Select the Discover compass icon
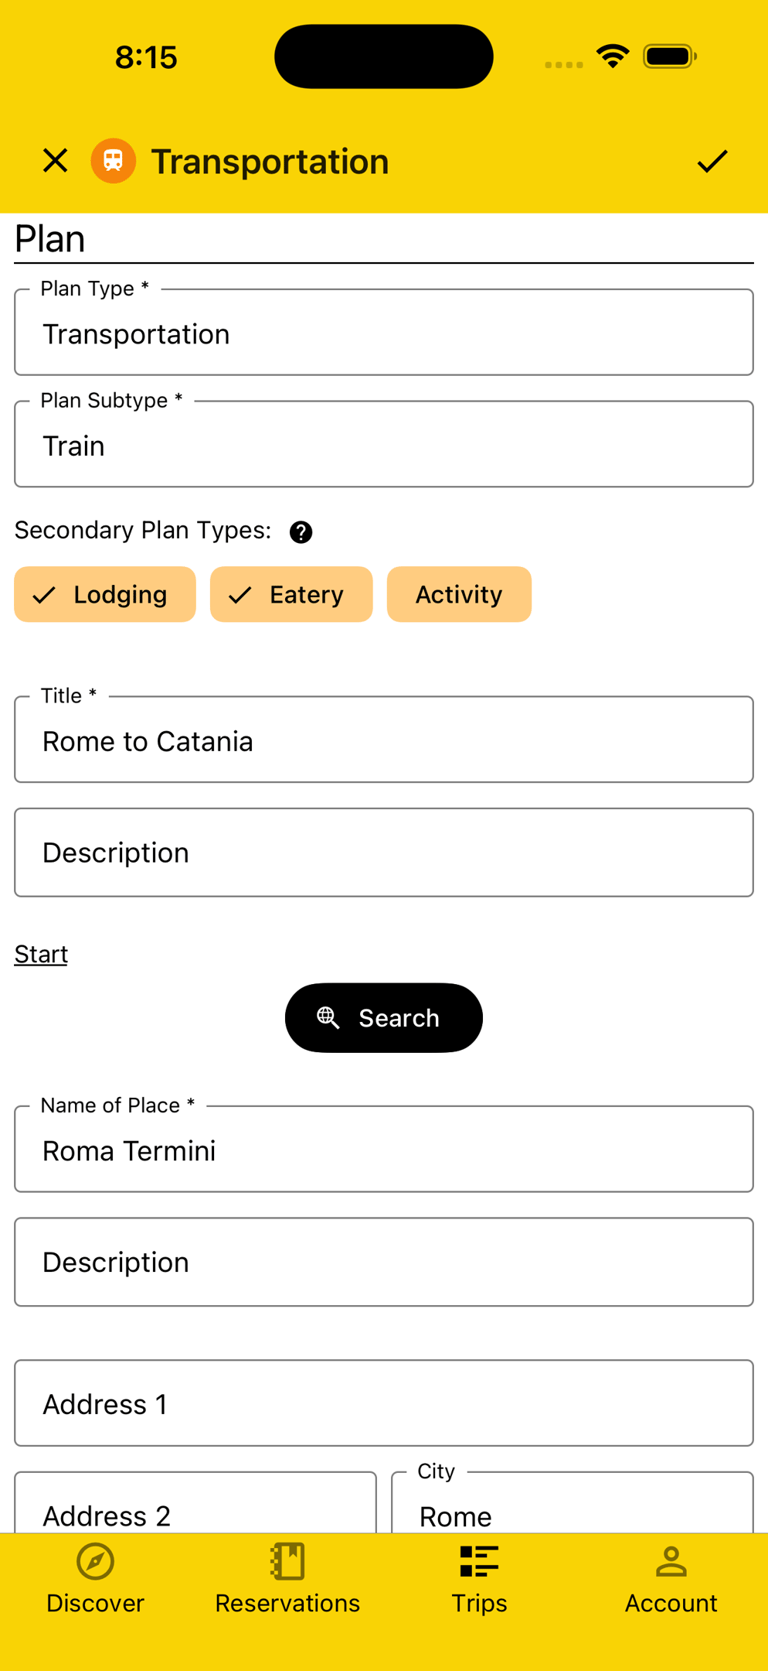768x1671 pixels. 95,1561
